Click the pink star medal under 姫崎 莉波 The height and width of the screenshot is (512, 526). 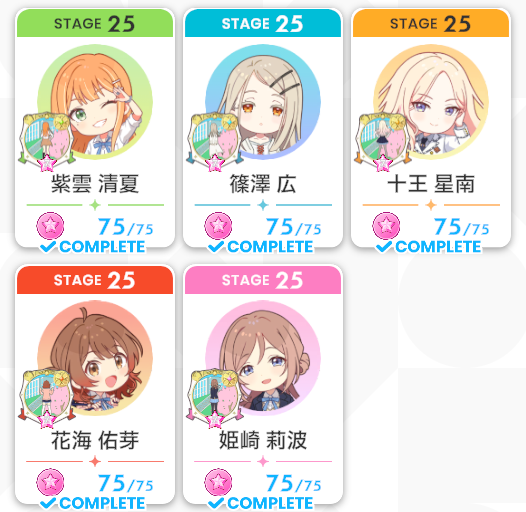pyautogui.click(x=218, y=482)
